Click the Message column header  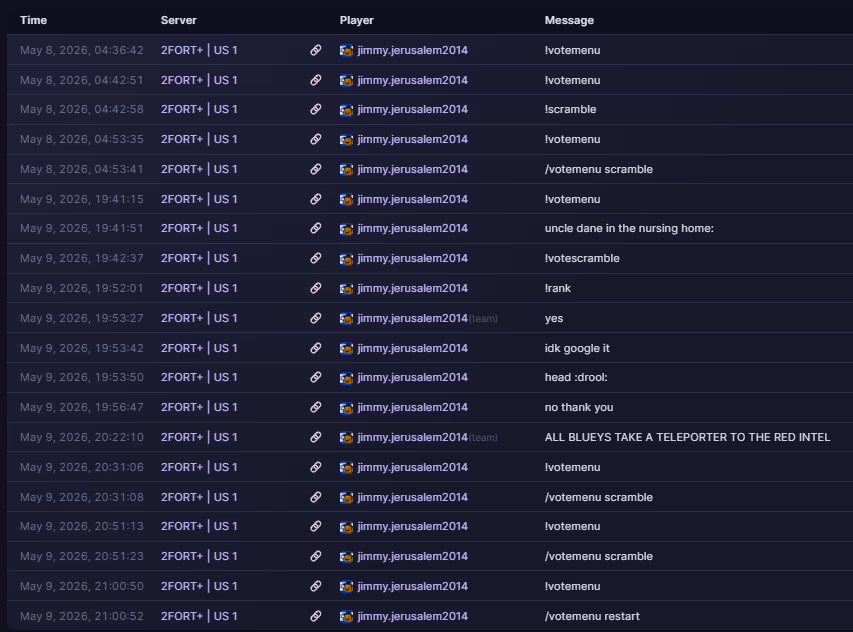click(x=569, y=20)
